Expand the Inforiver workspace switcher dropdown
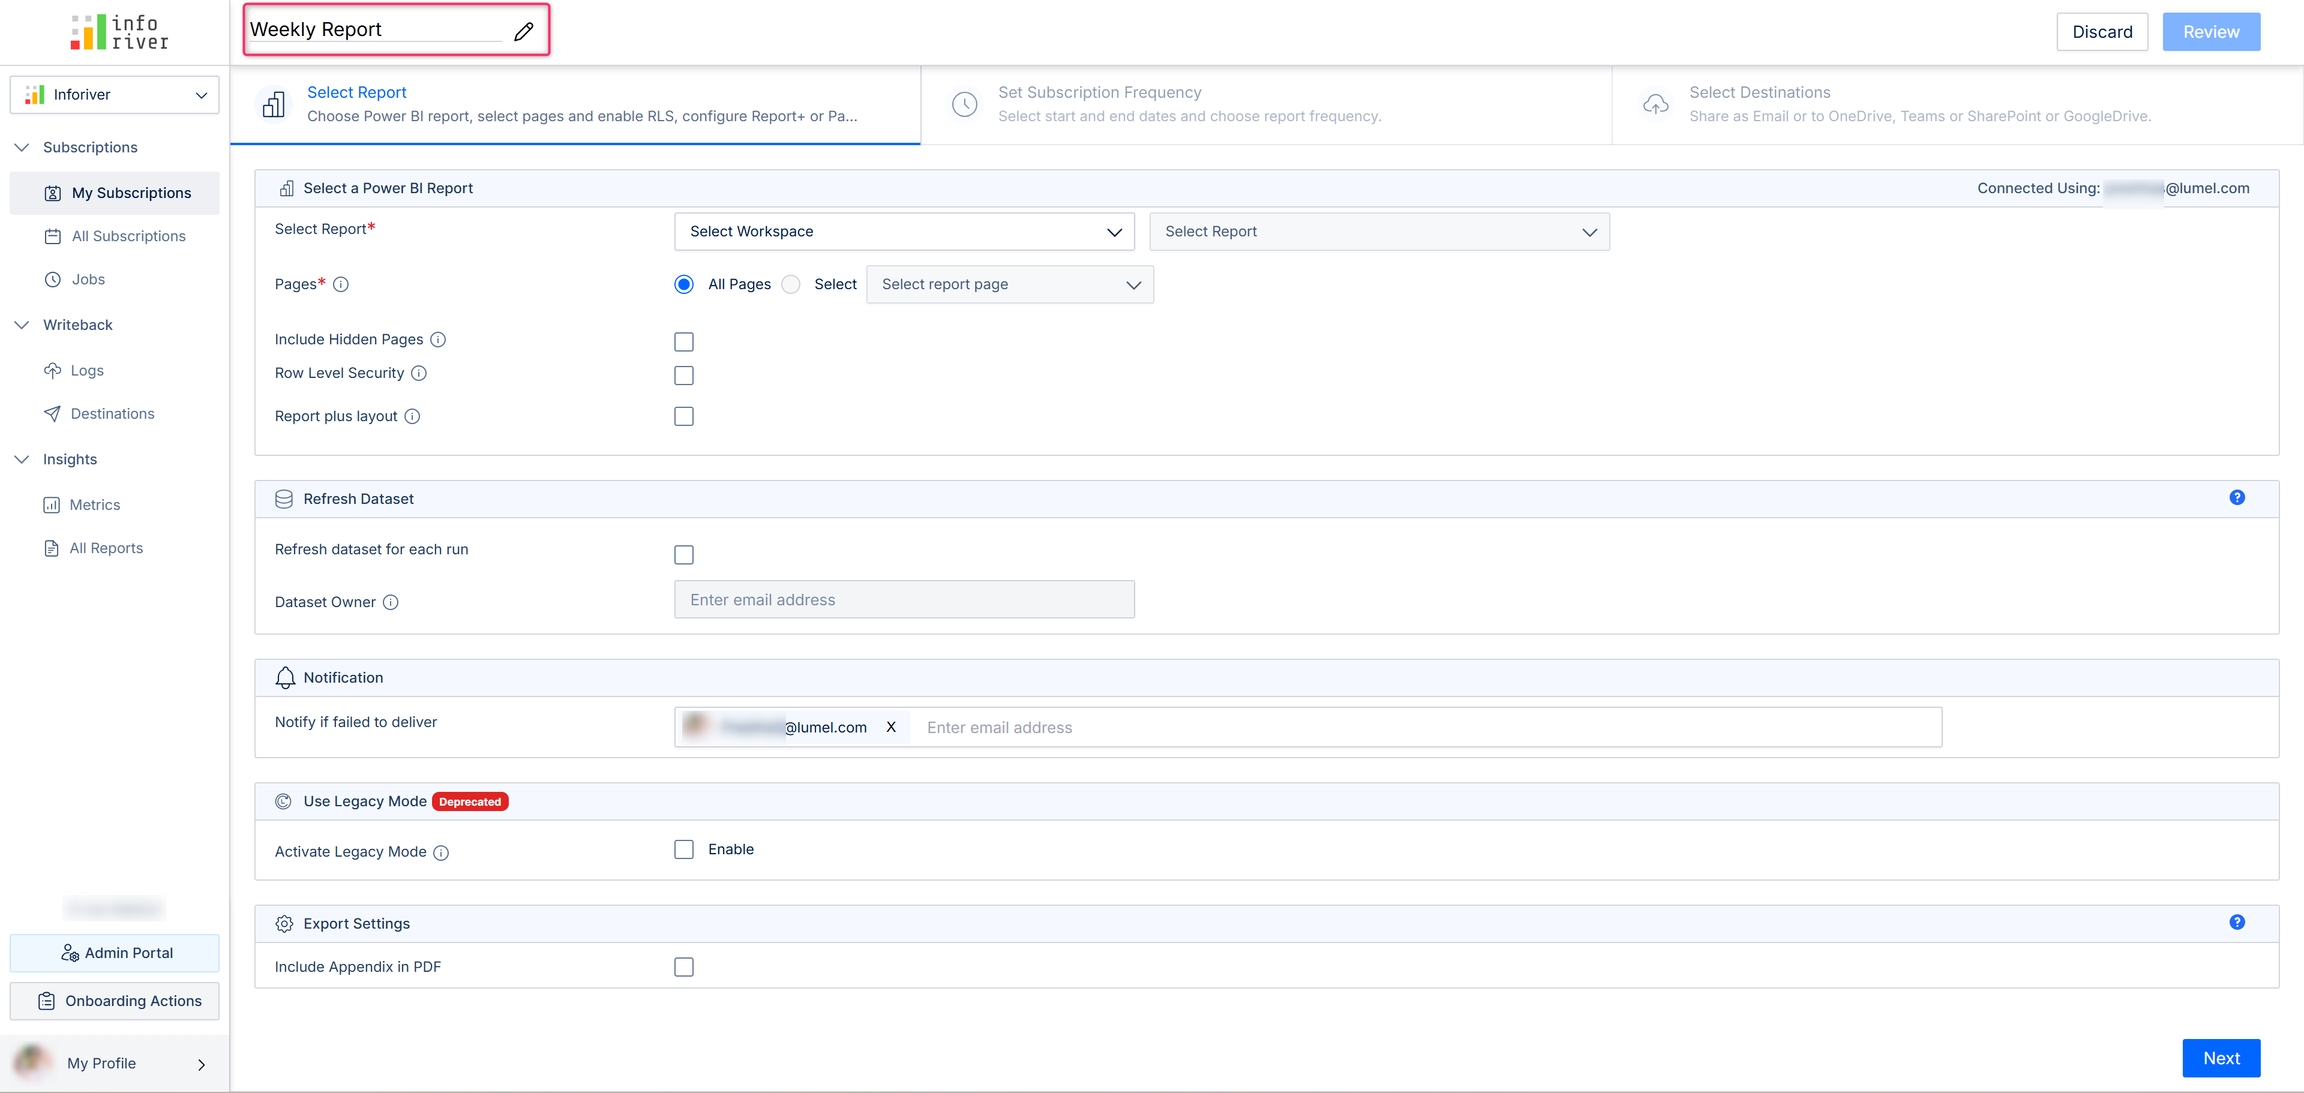The image size is (2304, 1093). point(114,94)
